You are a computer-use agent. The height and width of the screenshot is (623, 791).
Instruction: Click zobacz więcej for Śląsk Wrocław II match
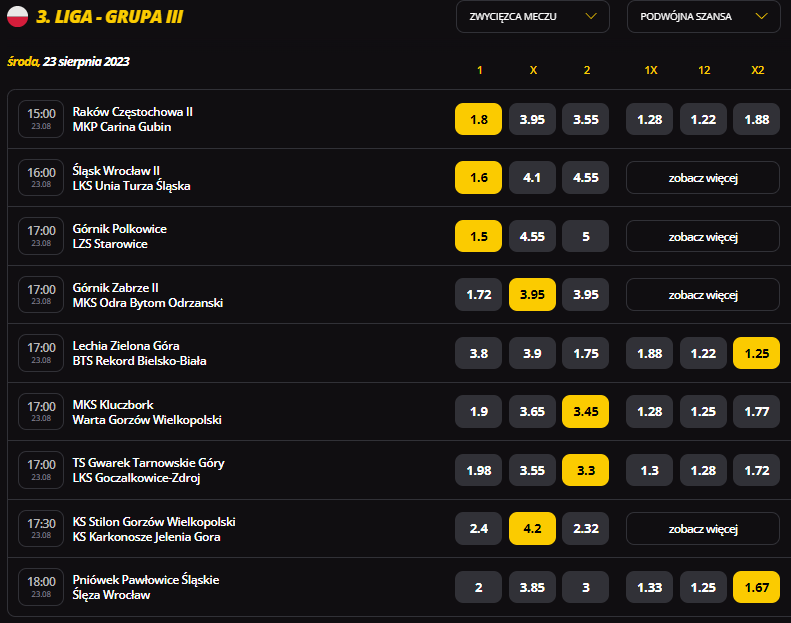(702, 178)
